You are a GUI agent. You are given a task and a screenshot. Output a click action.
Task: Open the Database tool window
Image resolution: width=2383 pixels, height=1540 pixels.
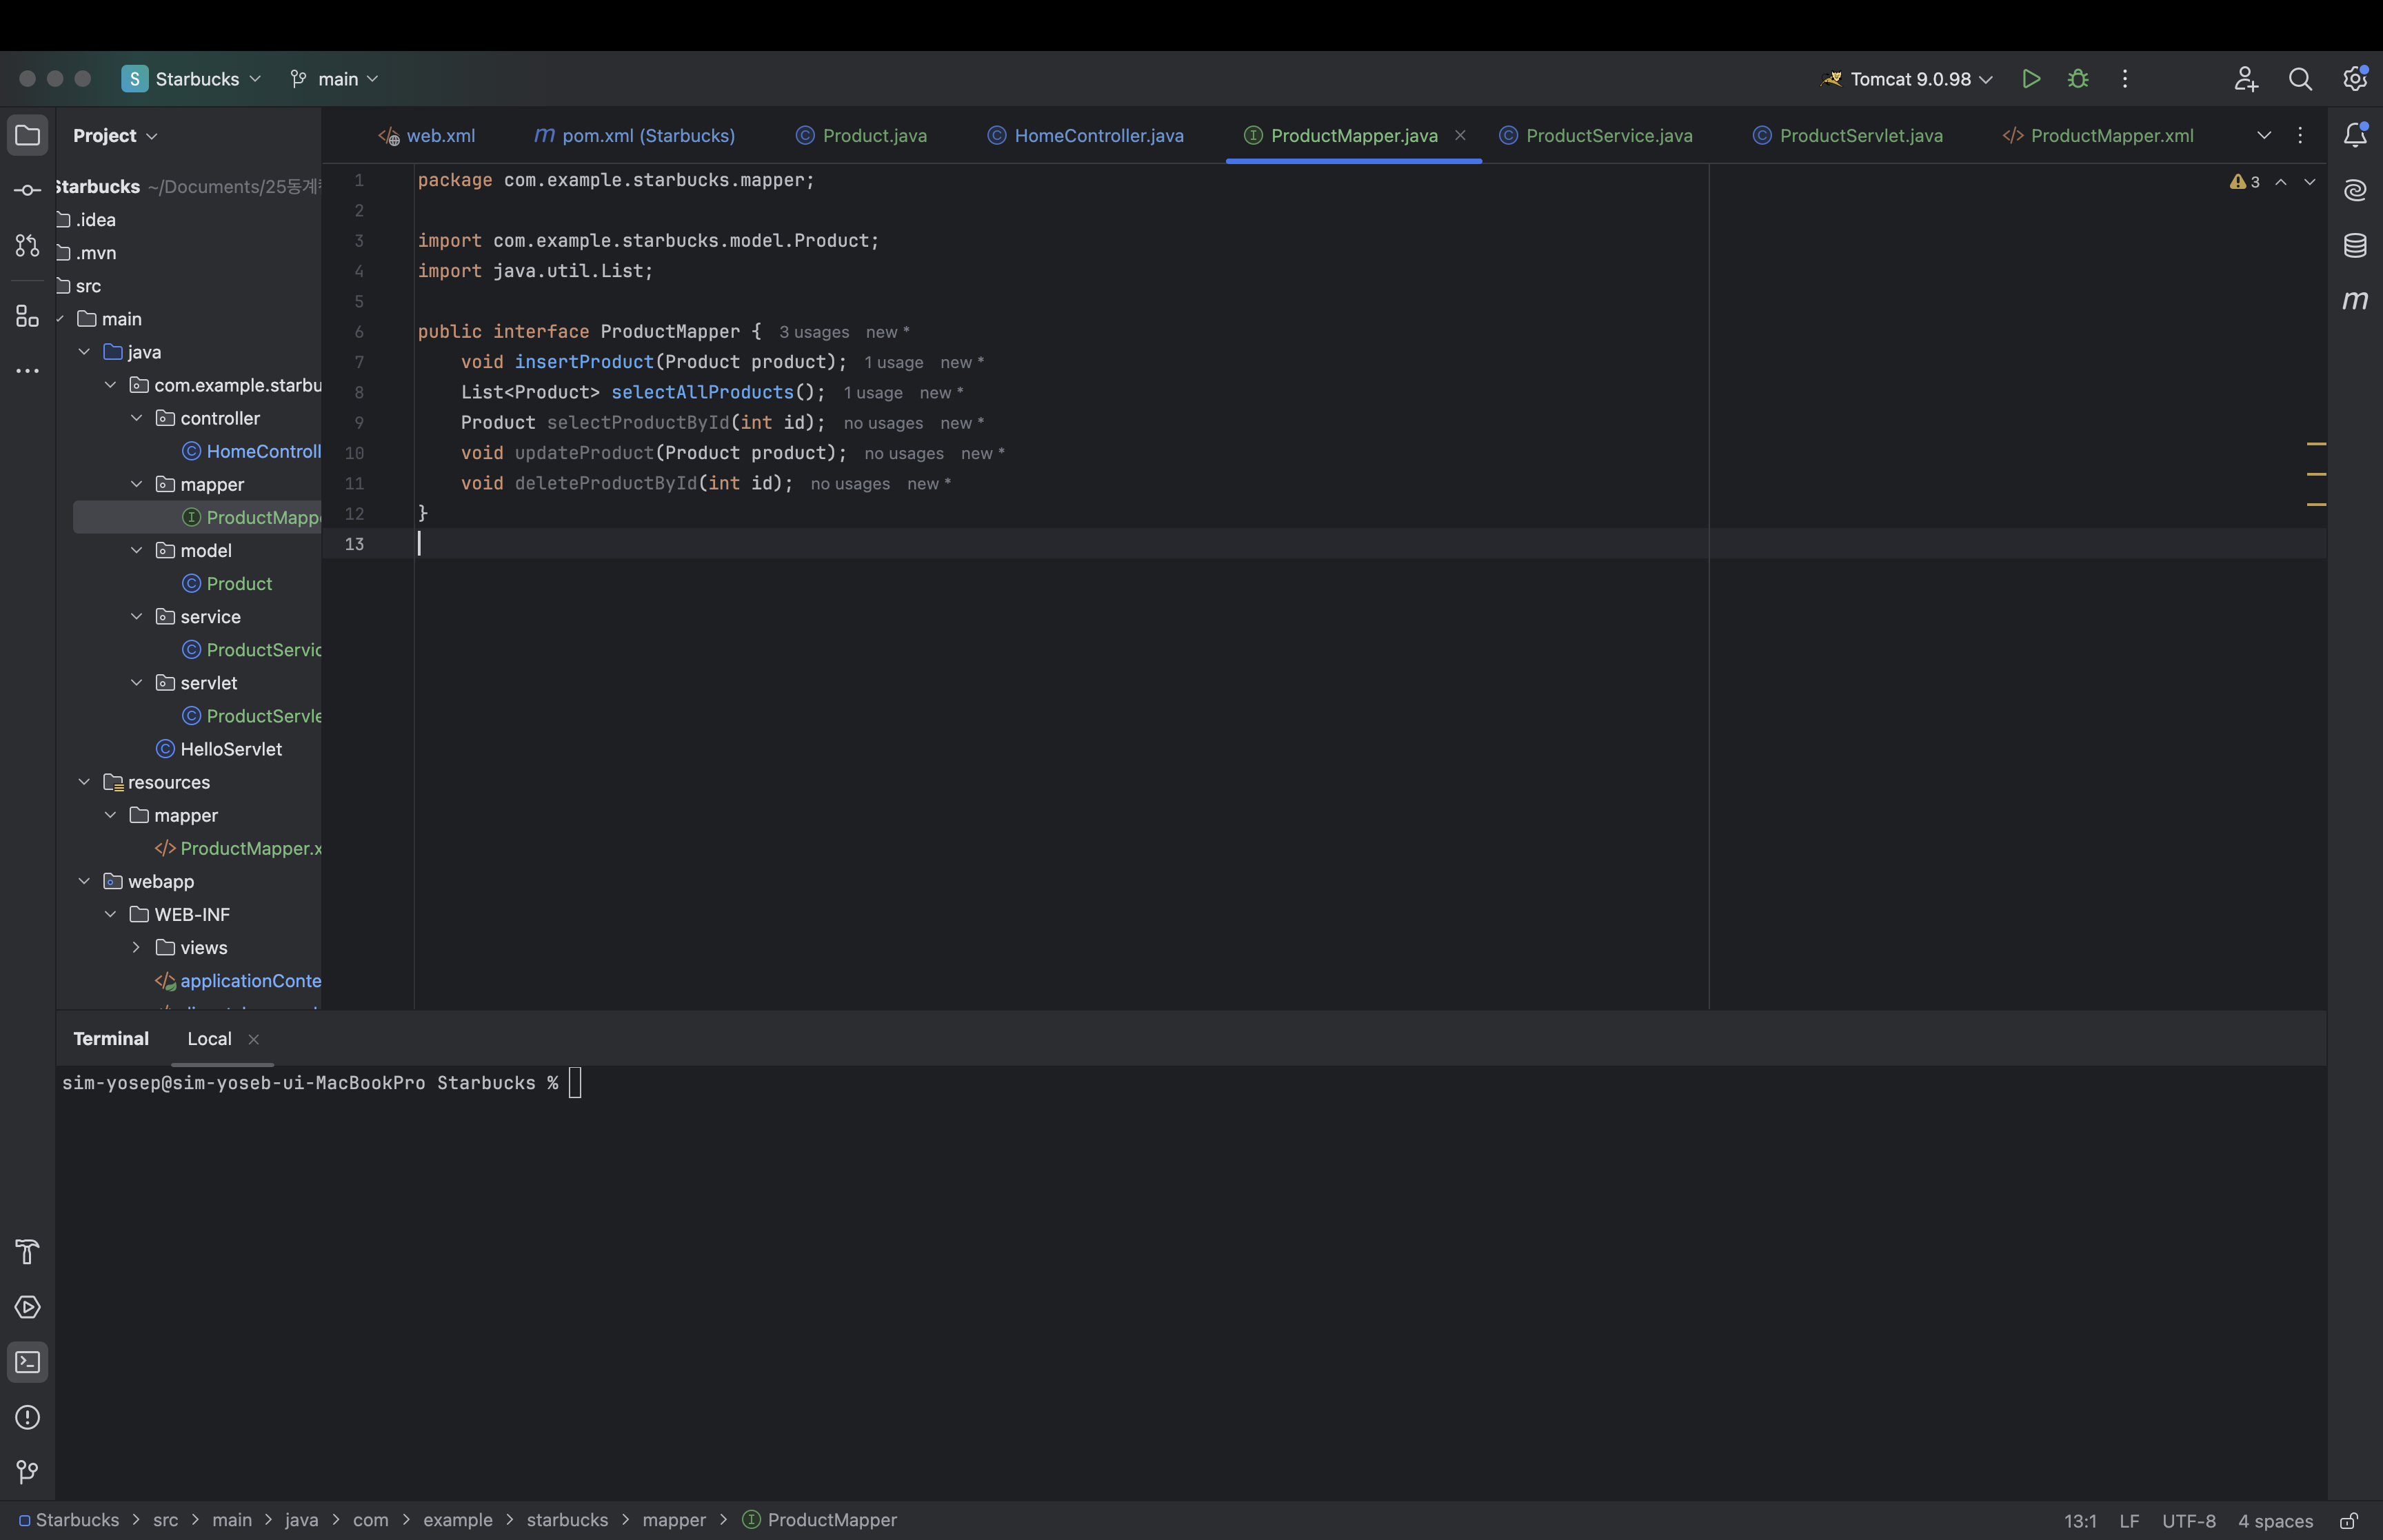click(2355, 245)
